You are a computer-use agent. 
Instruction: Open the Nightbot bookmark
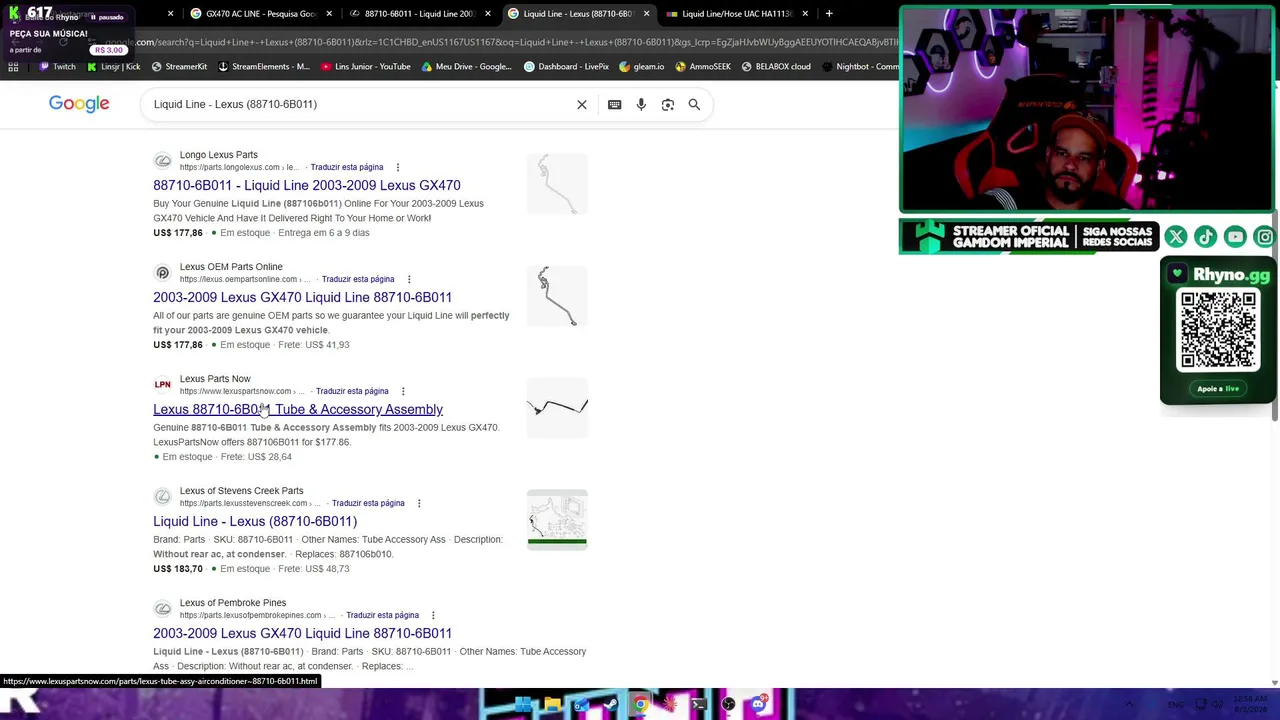coord(860,67)
